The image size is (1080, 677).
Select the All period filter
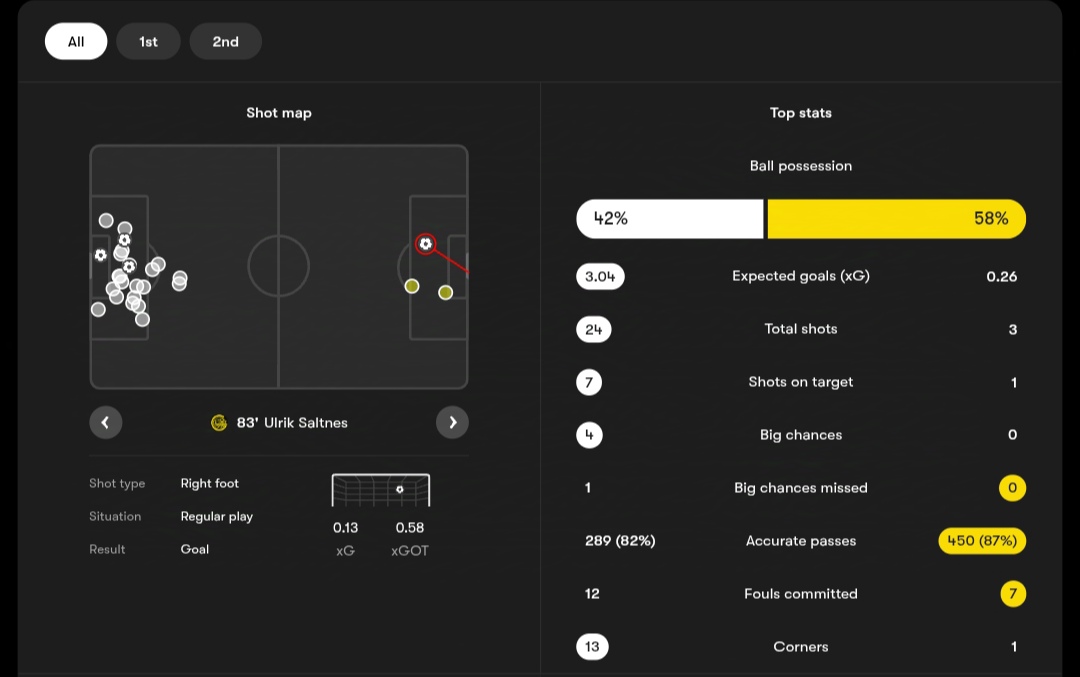coord(76,41)
